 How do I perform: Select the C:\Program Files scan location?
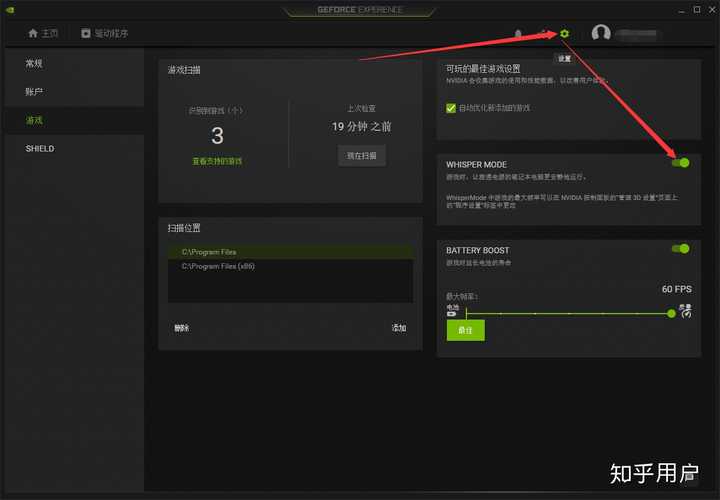[x=290, y=252]
